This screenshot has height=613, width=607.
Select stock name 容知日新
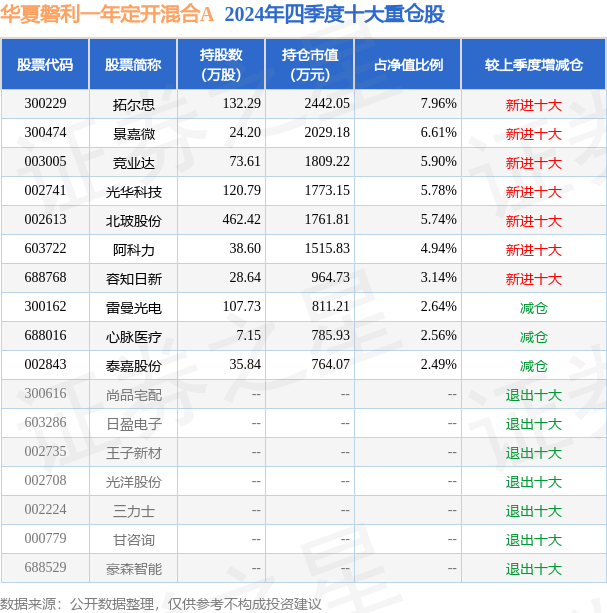pos(134,278)
